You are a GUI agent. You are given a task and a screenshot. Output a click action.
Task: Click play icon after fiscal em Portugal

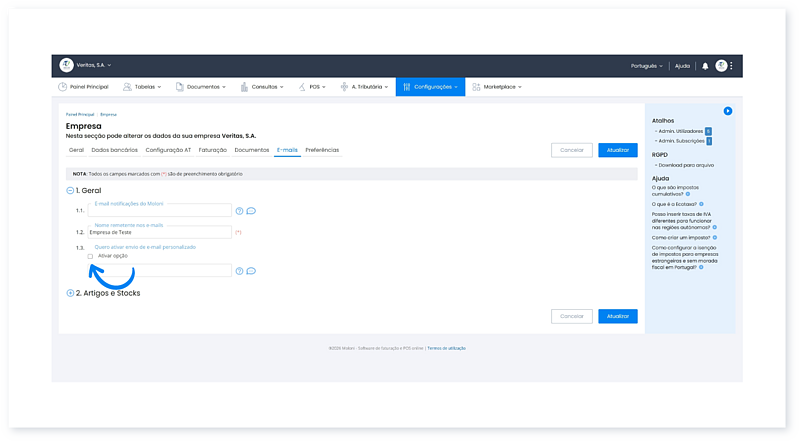(701, 267)
